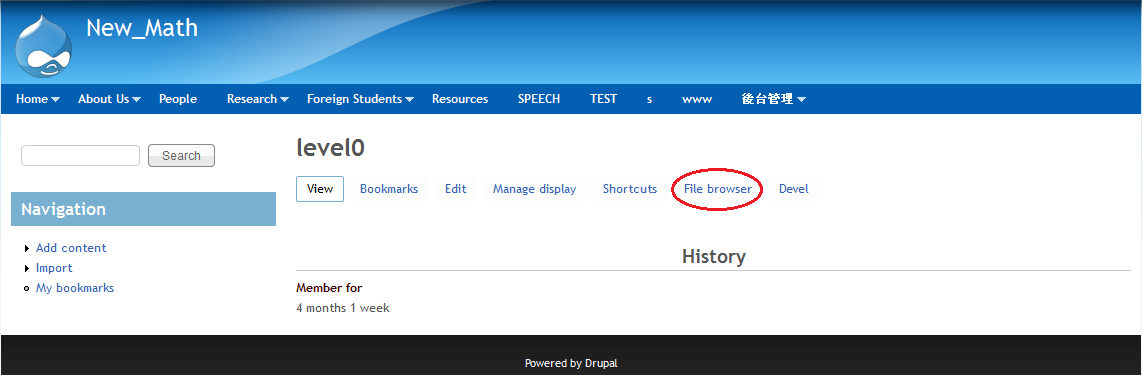Open the Shortcuts tab
1142x375 pixels.
pos(630,189)
